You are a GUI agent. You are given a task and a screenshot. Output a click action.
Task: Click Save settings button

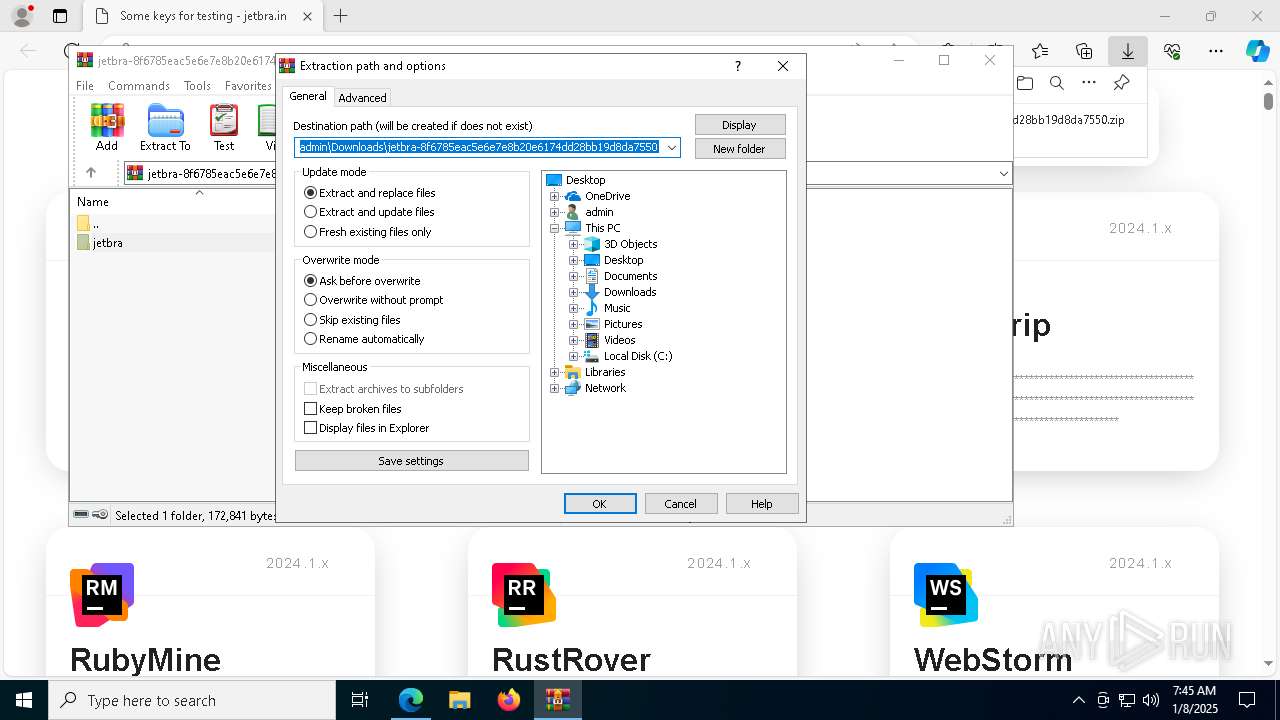(x=411, y=461)
